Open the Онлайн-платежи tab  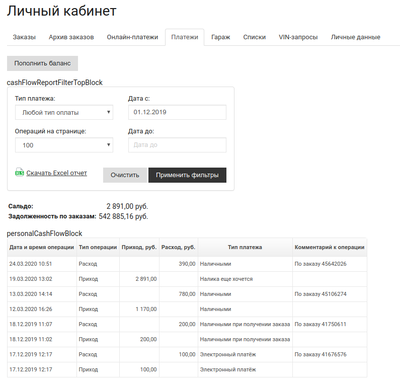coord(132,37)
